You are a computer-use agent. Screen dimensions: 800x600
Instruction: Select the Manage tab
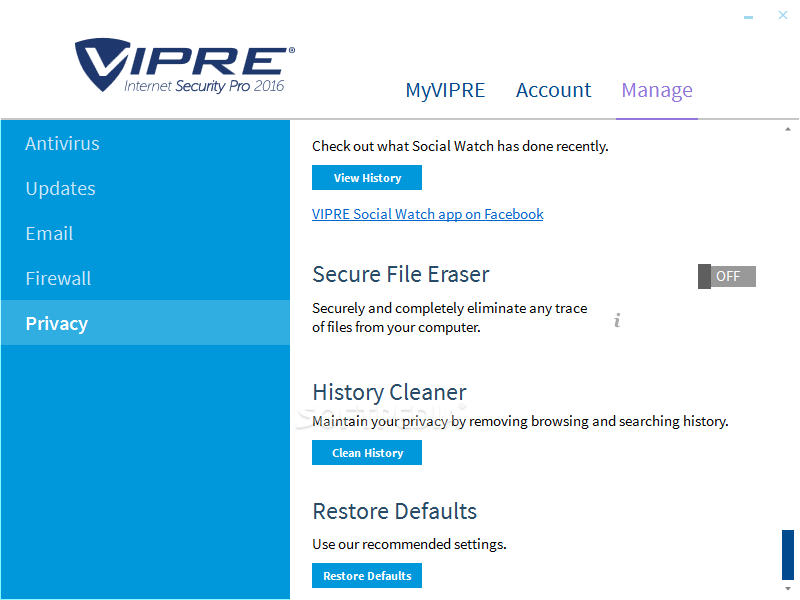(x=657, y=90)
